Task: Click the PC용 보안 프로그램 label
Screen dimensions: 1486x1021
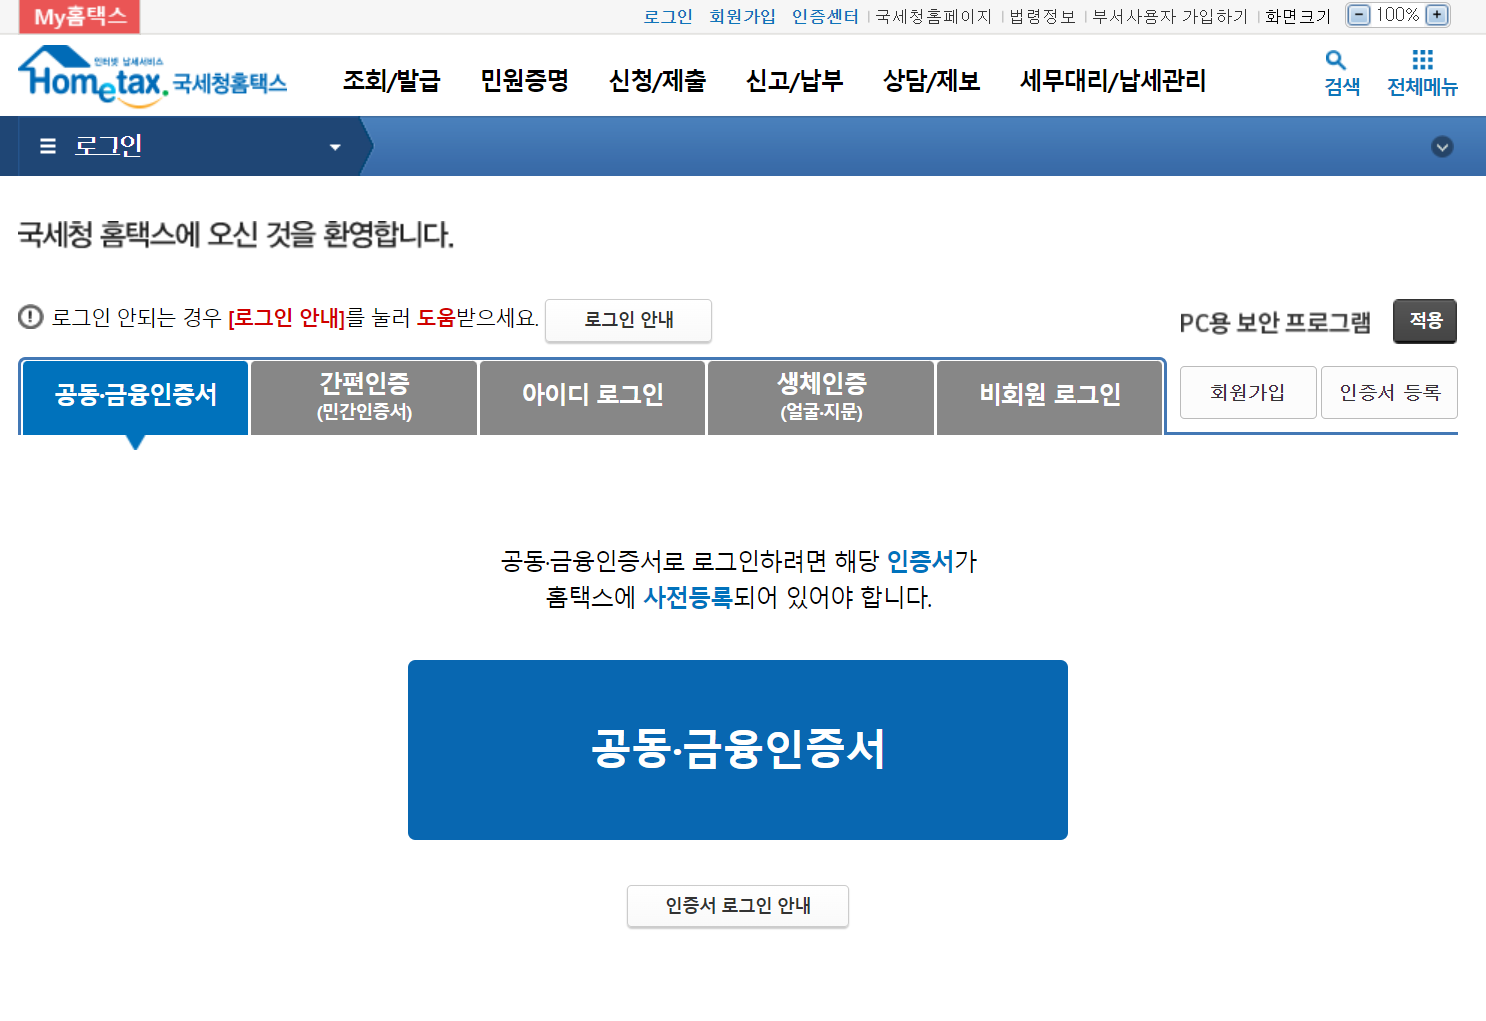Action: pos(1275,323)
